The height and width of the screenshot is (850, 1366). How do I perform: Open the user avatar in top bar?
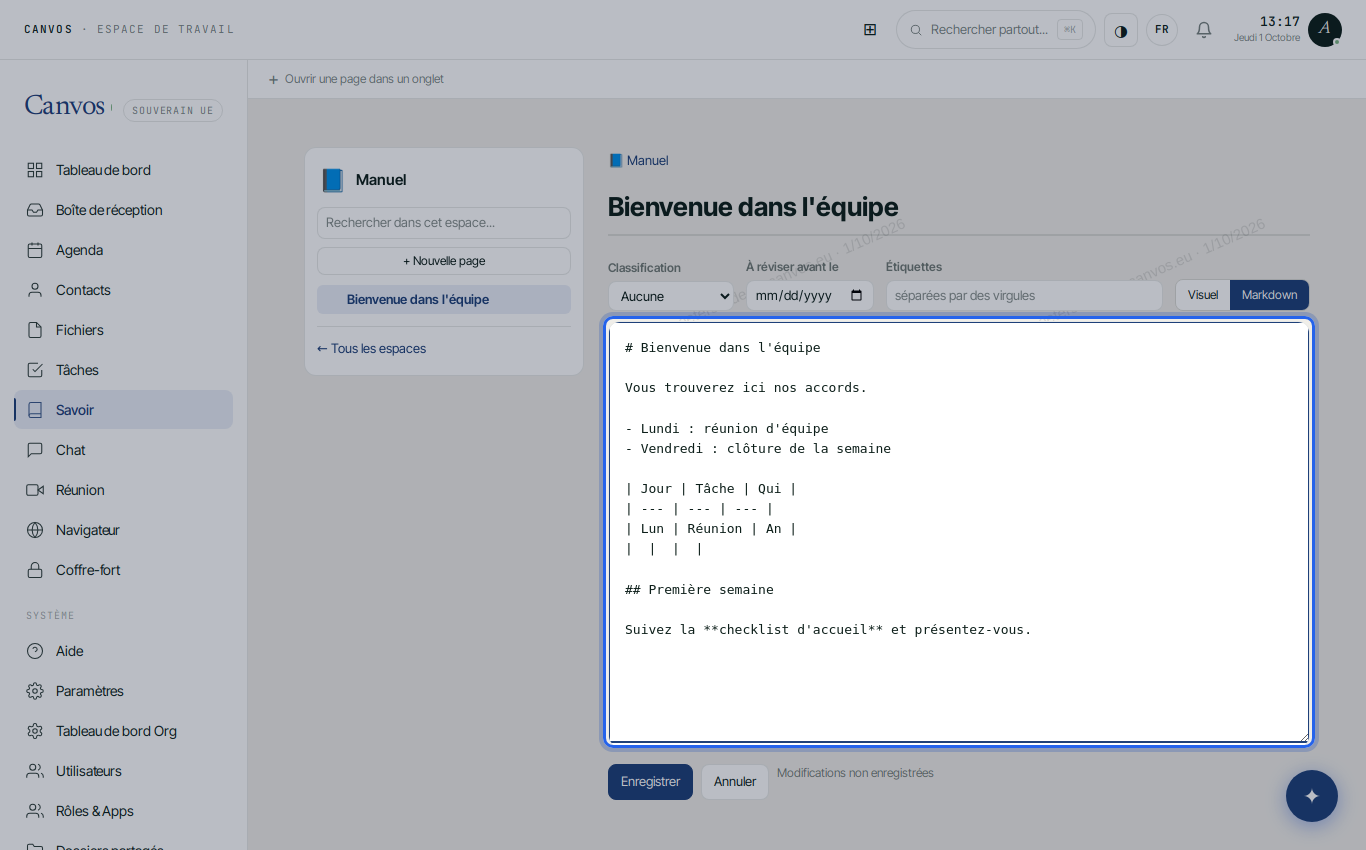[1325, 30]
